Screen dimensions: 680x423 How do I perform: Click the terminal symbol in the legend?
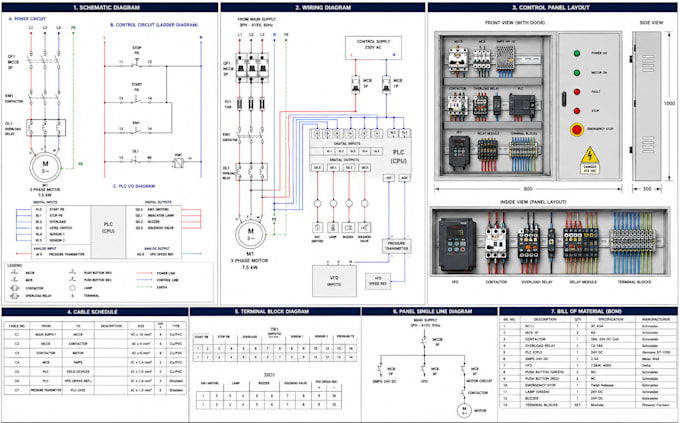(x=72, y=296)
